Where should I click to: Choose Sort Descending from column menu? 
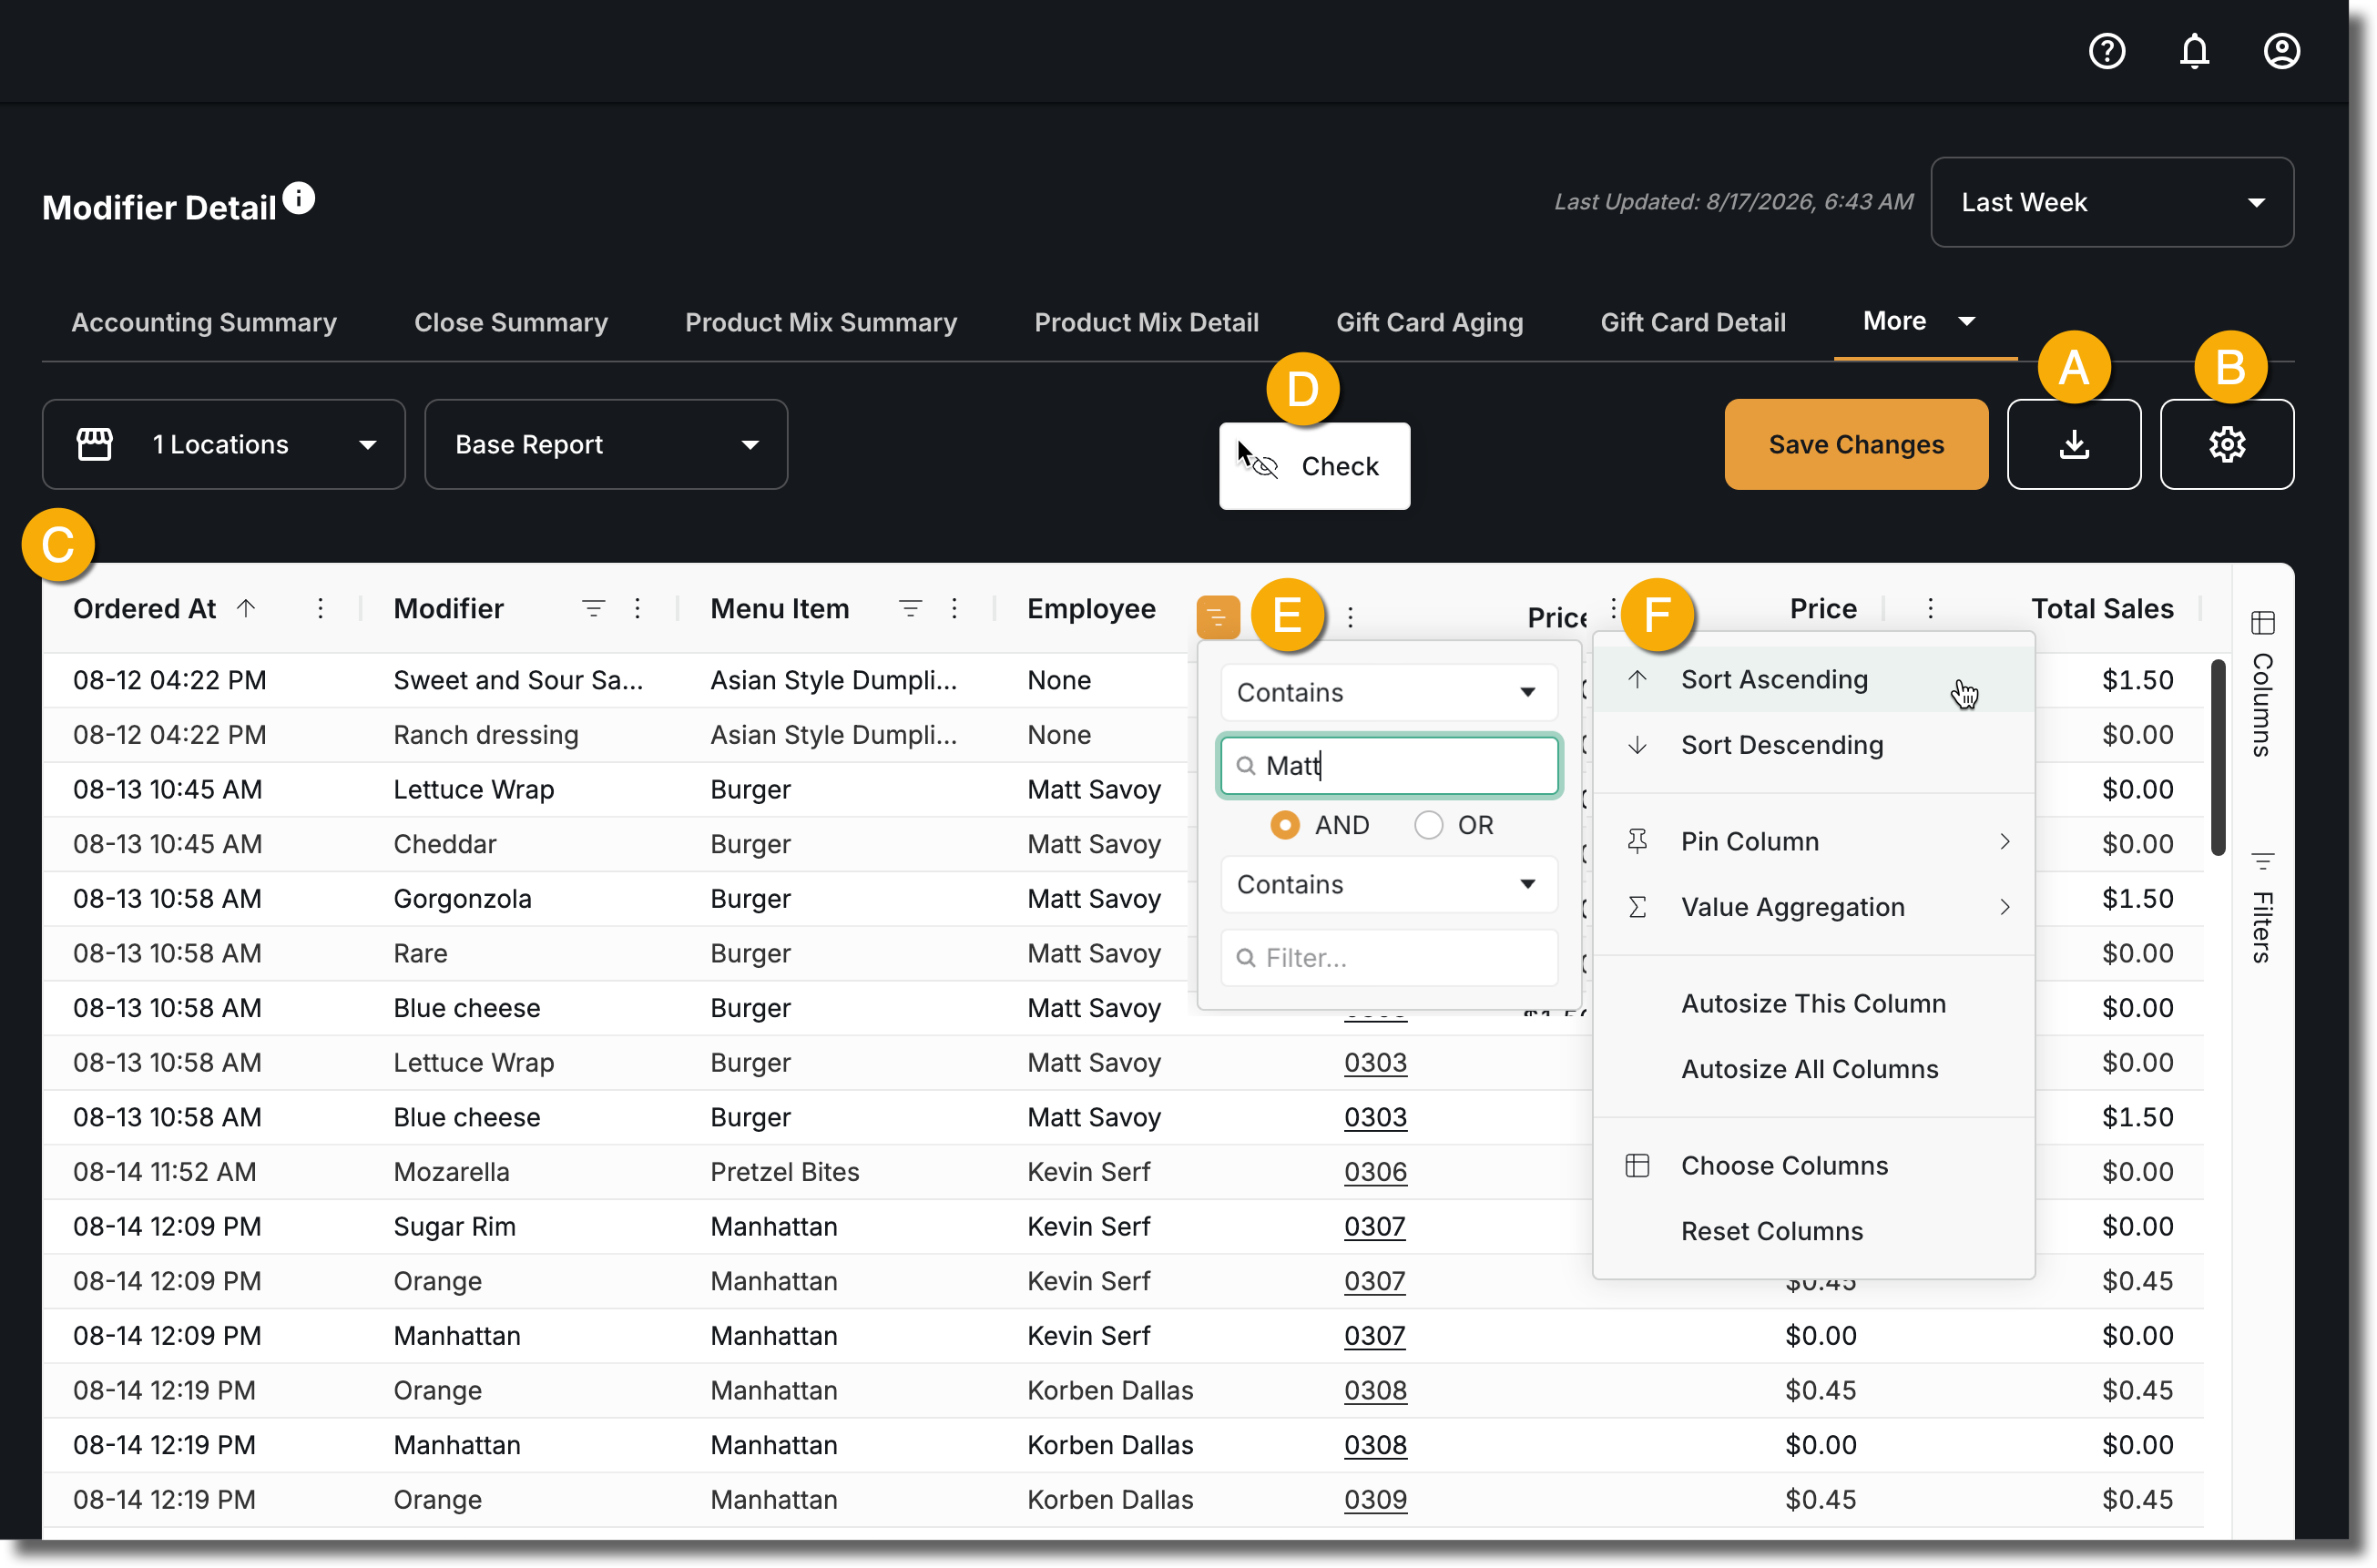point(1813,745)
